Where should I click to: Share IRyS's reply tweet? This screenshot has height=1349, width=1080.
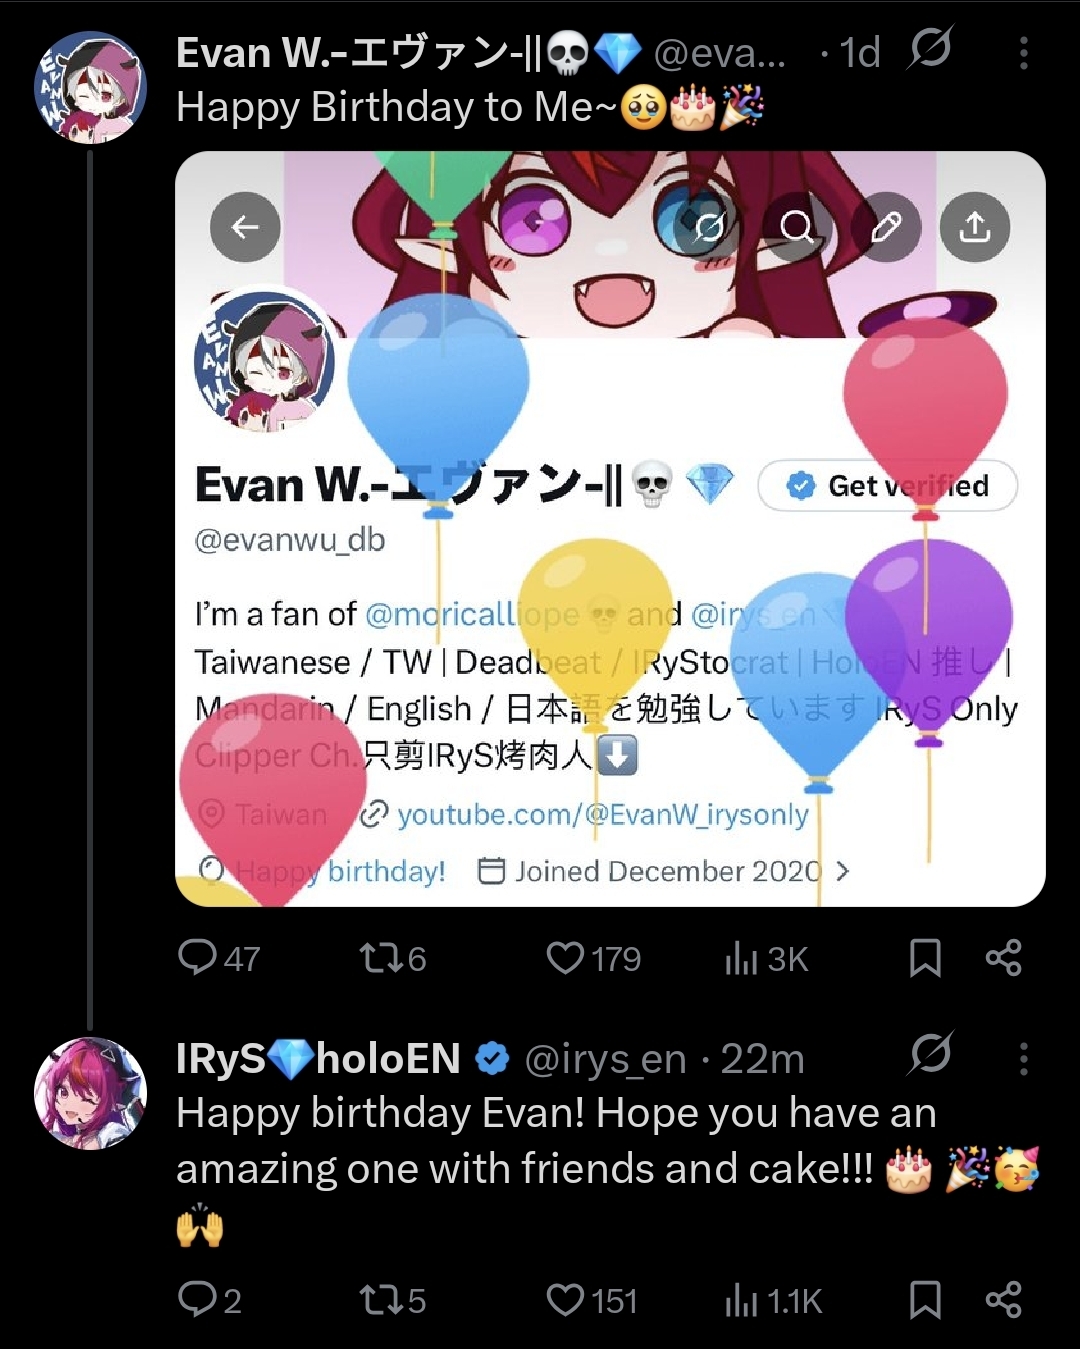pyautogui.click(x=1003, y=1300)
